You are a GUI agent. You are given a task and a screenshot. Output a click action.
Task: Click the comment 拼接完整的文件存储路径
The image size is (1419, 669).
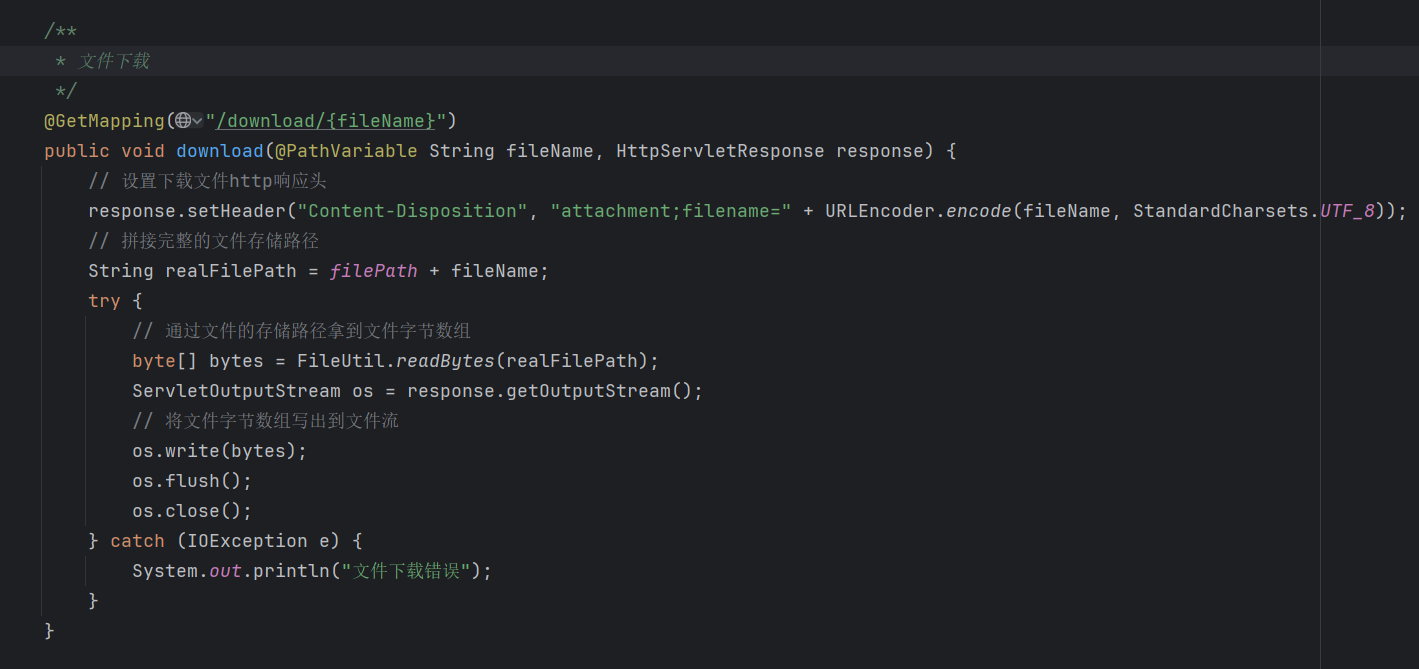[204, 241]
